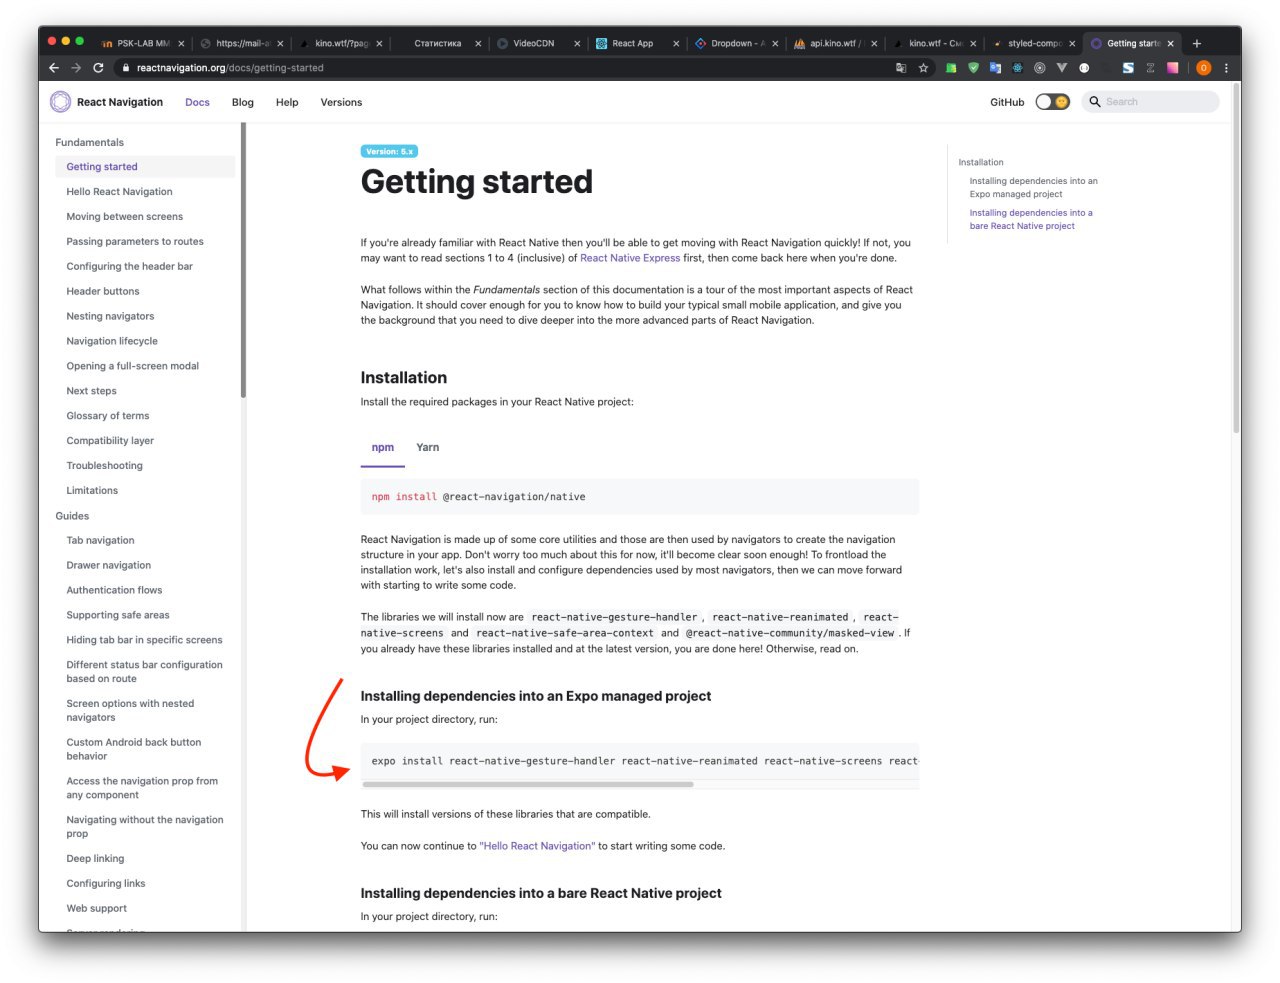Open the React Developer Tools extension
1280x983 pixels.
point(1017,68)
